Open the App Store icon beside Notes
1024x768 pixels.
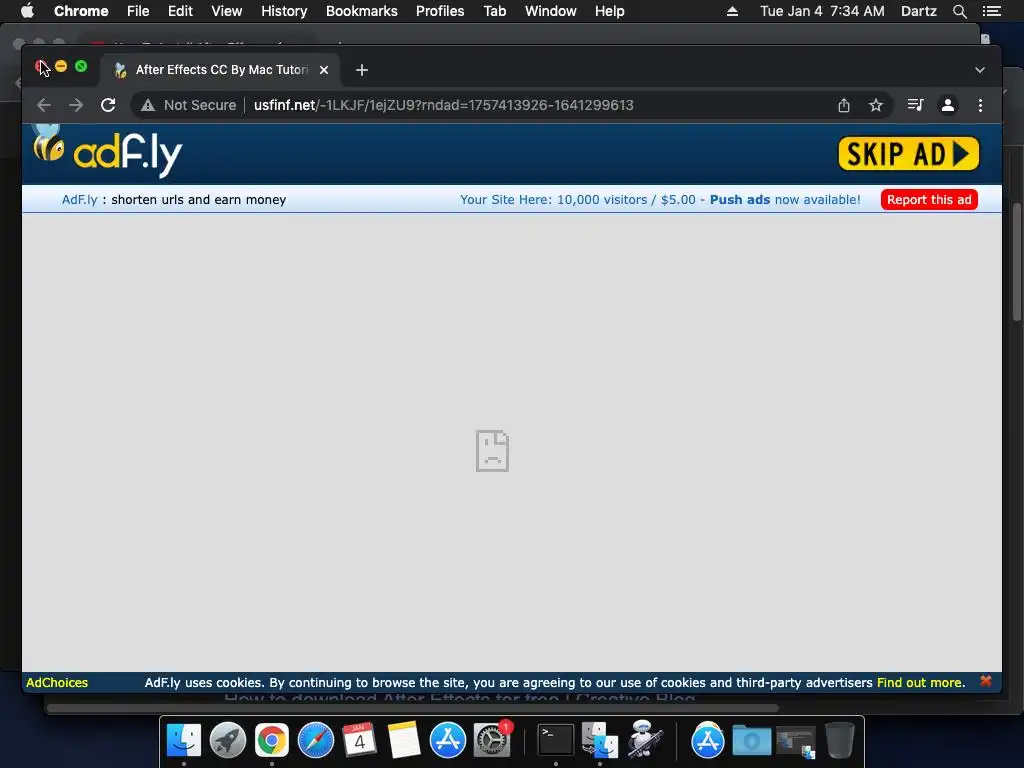[447, 740]
